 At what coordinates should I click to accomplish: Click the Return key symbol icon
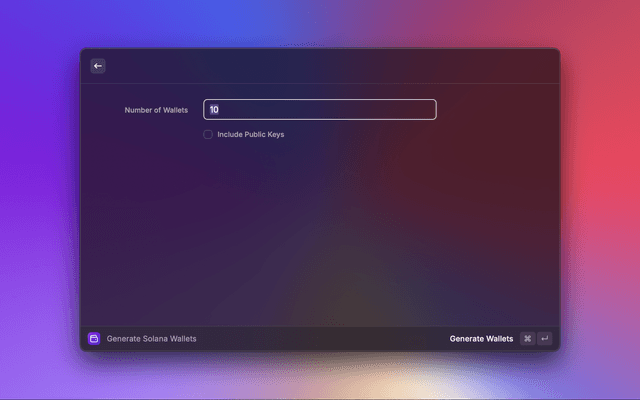click(x=544, y=339)
